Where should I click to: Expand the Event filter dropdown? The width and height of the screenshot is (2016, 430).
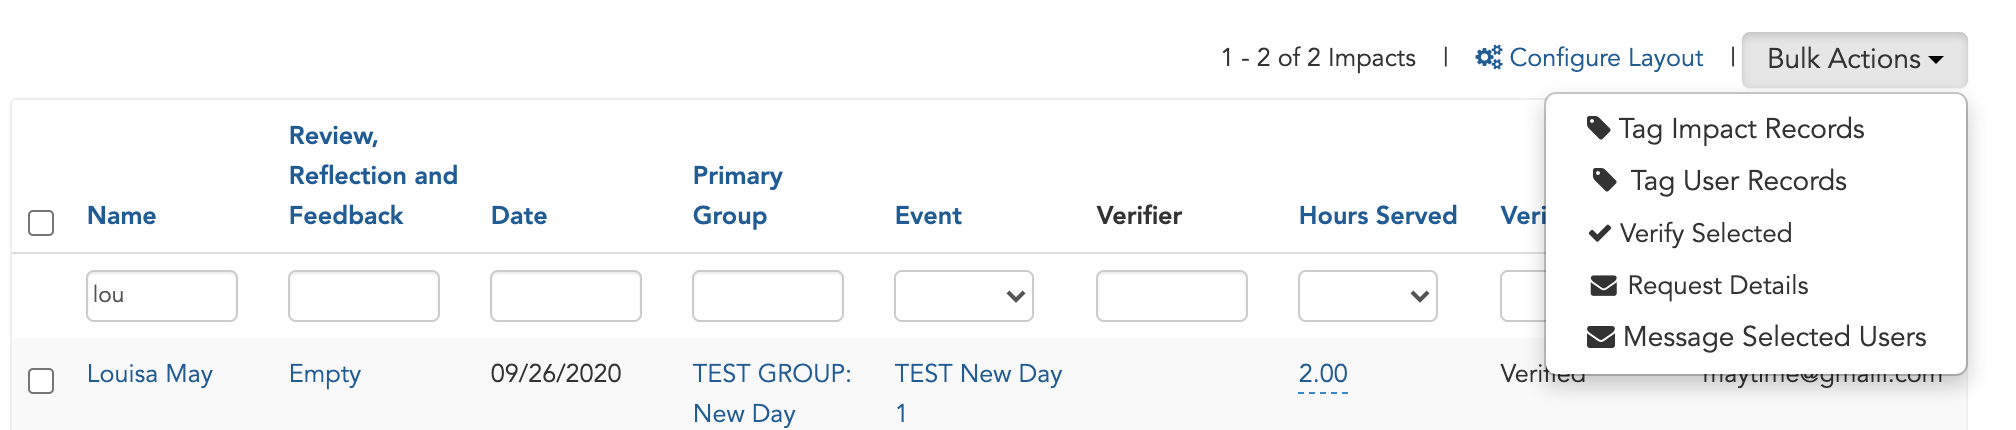(x=964, y=296)
